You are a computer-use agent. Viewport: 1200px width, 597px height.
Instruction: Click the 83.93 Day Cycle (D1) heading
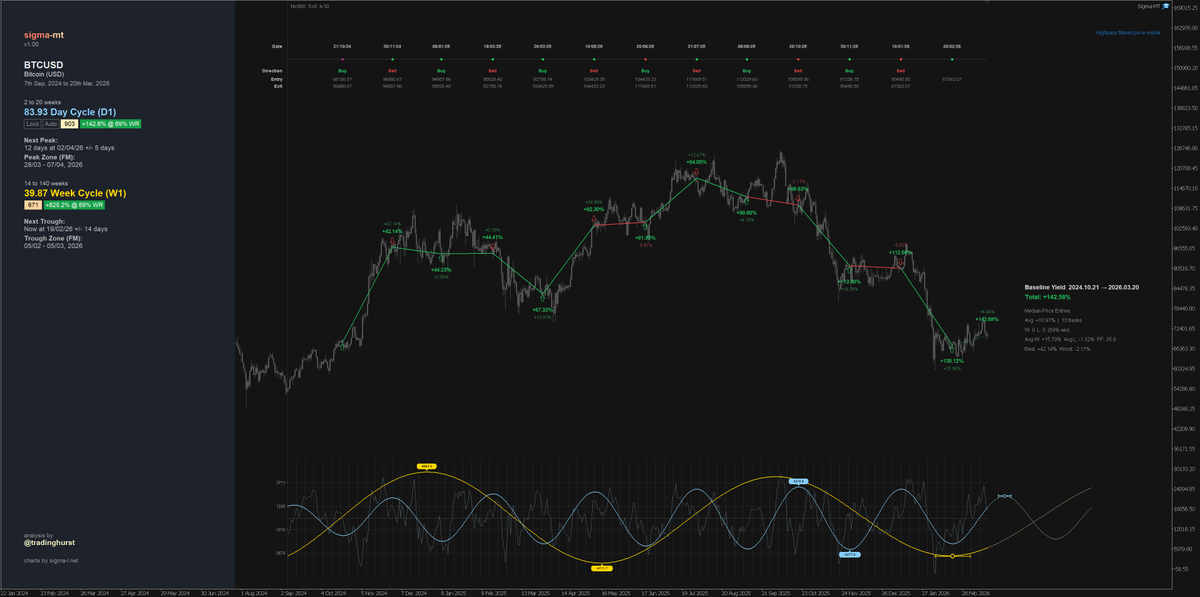[71, 112]
